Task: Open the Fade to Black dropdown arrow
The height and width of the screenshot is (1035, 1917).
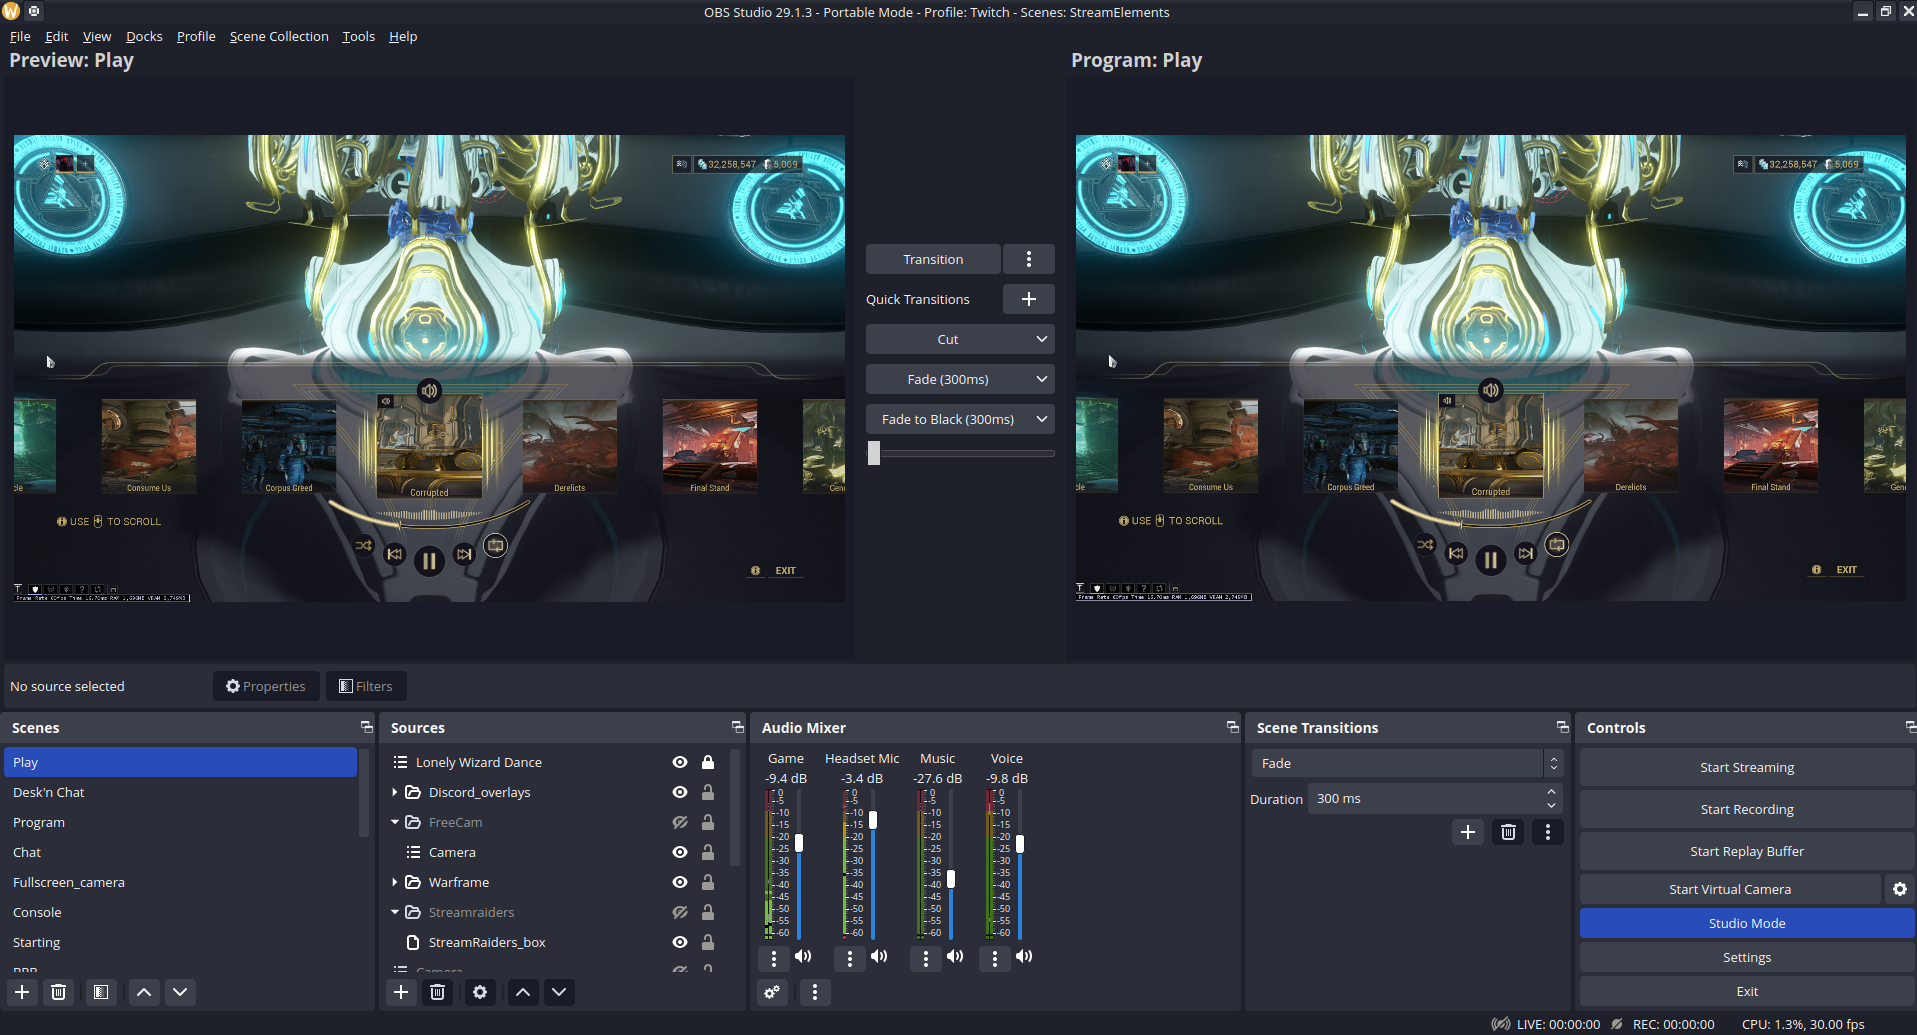Action: (x=1041, y=419)
